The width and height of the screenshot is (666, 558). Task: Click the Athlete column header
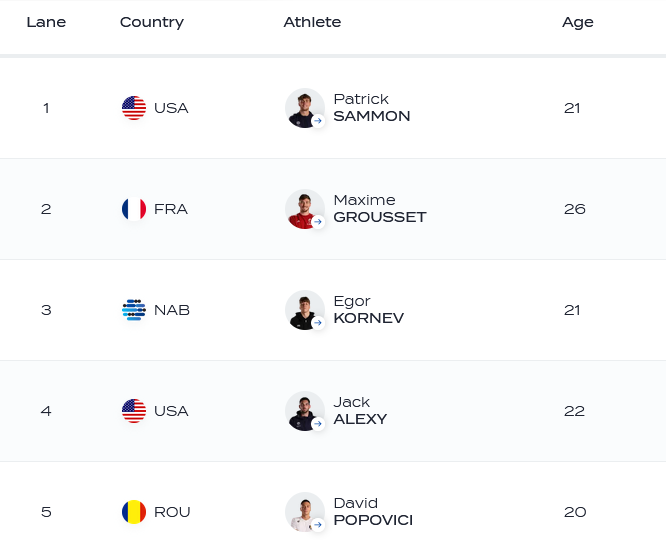312,22
